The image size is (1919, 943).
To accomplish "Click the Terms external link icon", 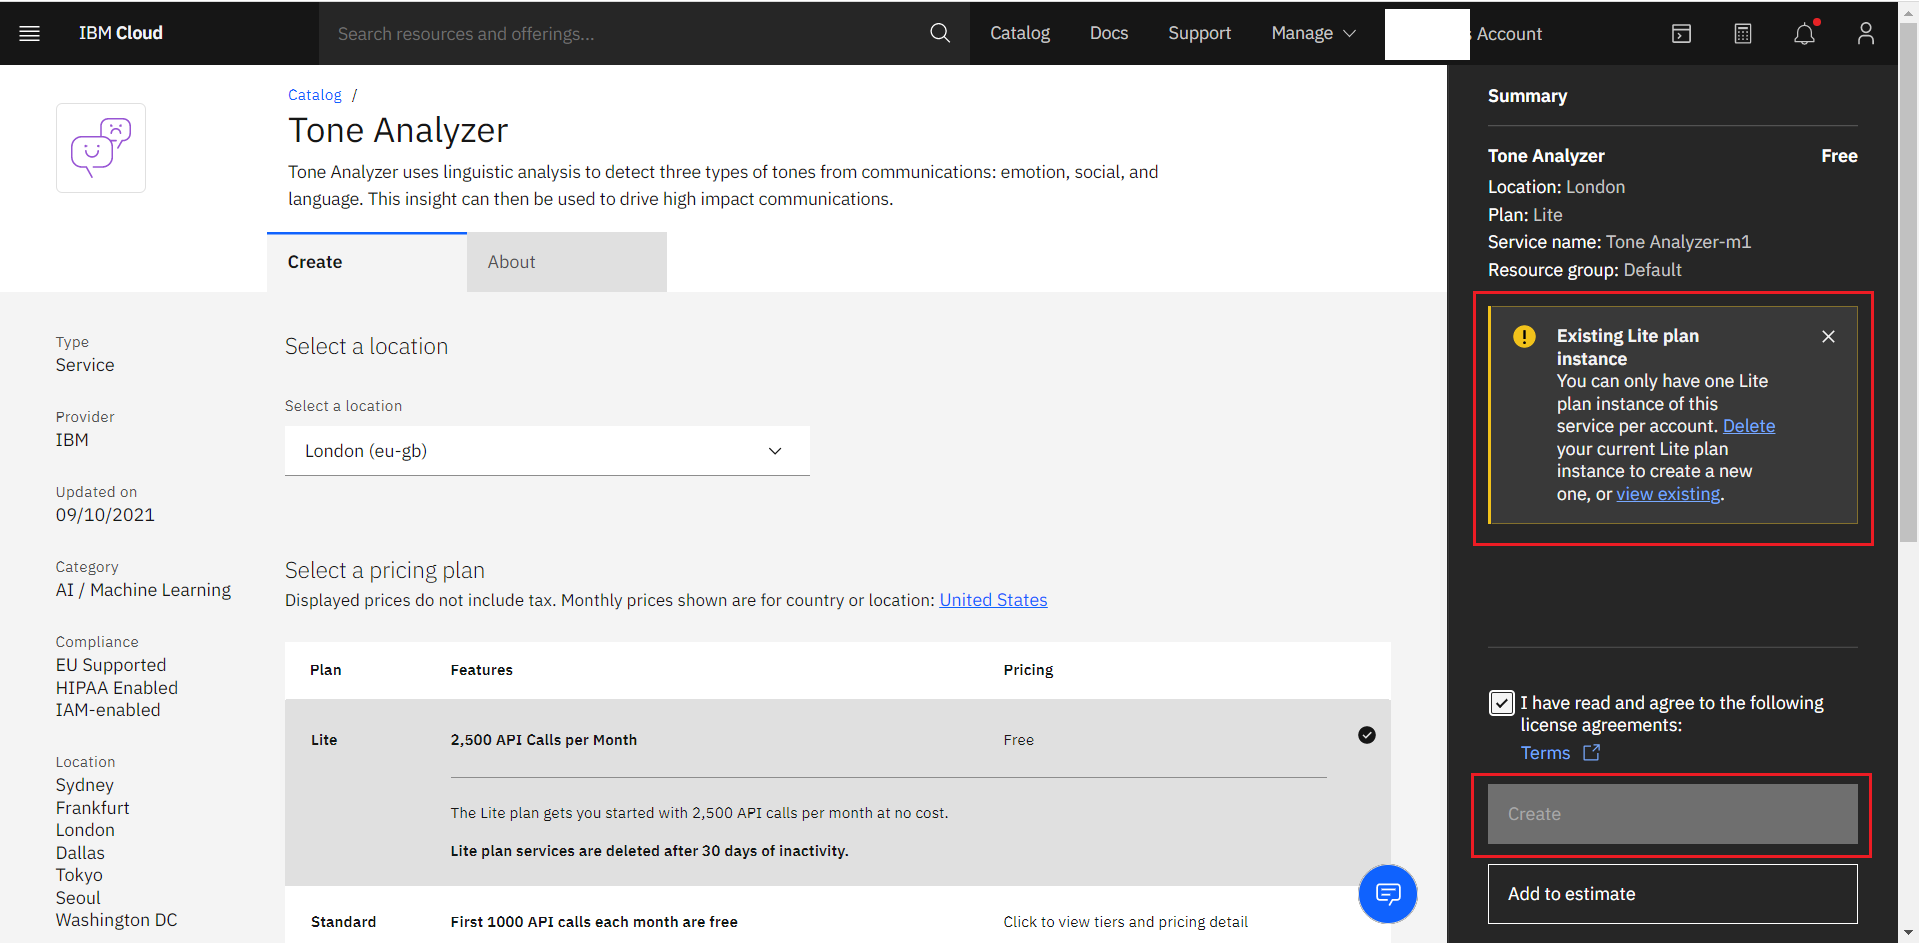I will coord(1591,753).
